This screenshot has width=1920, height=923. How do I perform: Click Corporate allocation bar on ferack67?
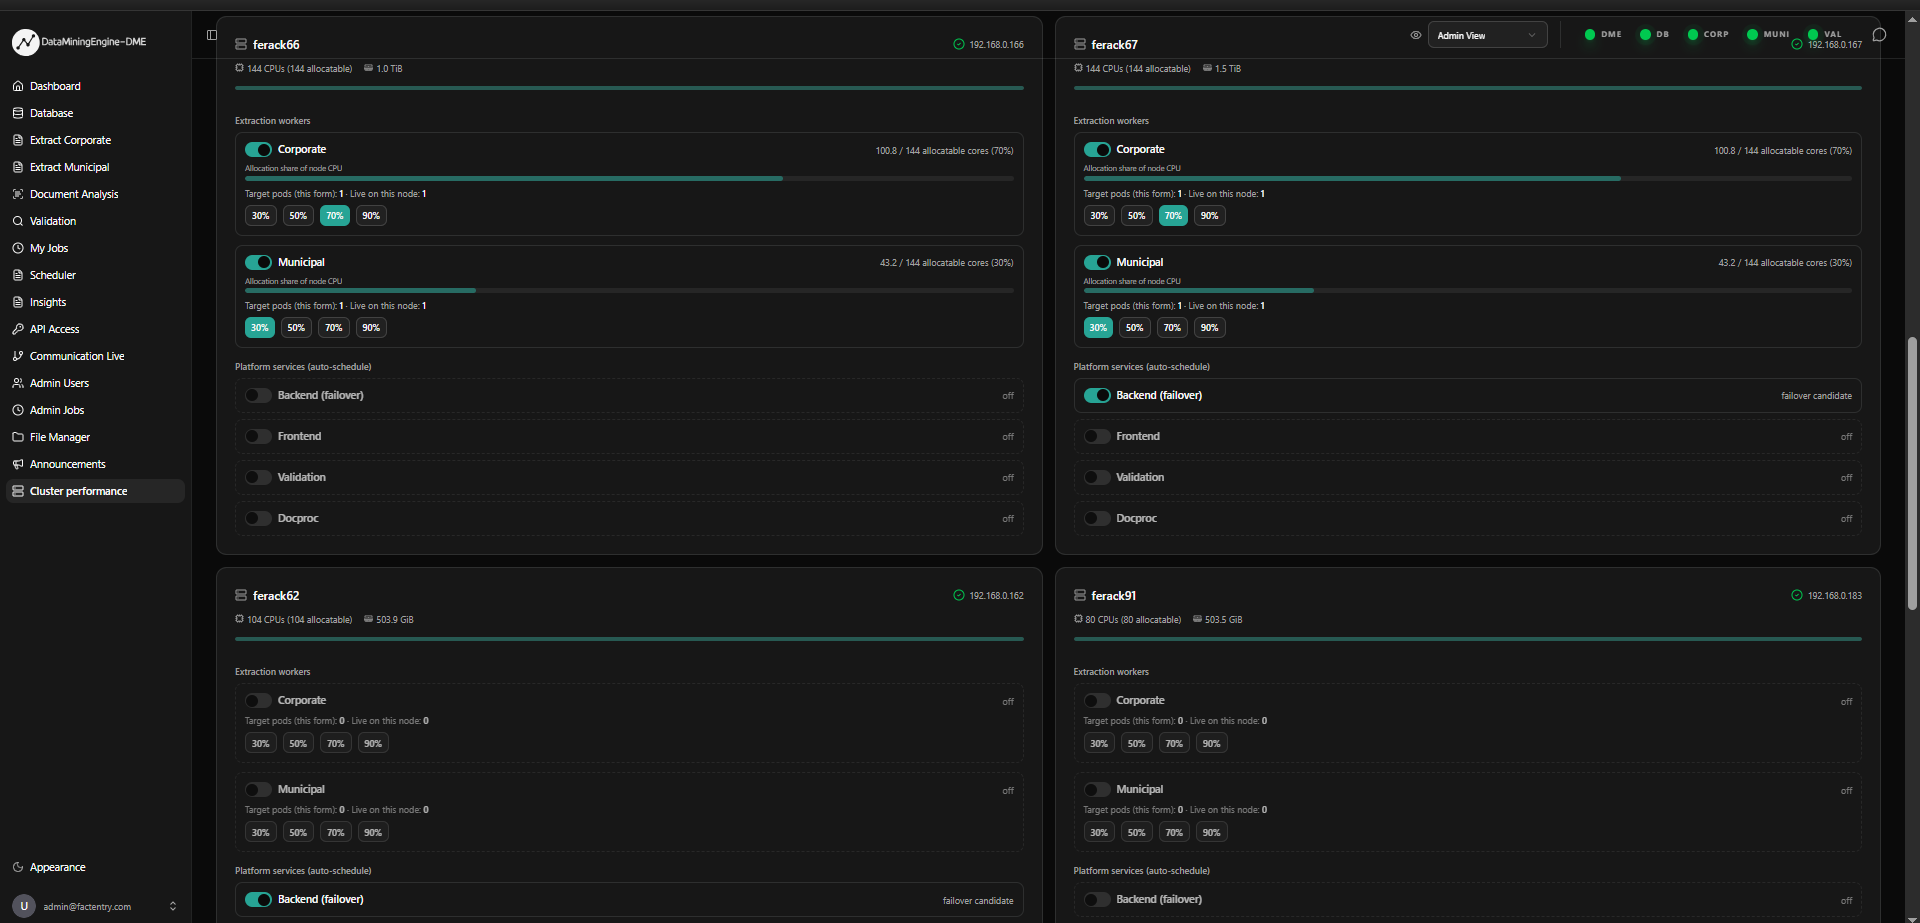(x=1467, y=179)
